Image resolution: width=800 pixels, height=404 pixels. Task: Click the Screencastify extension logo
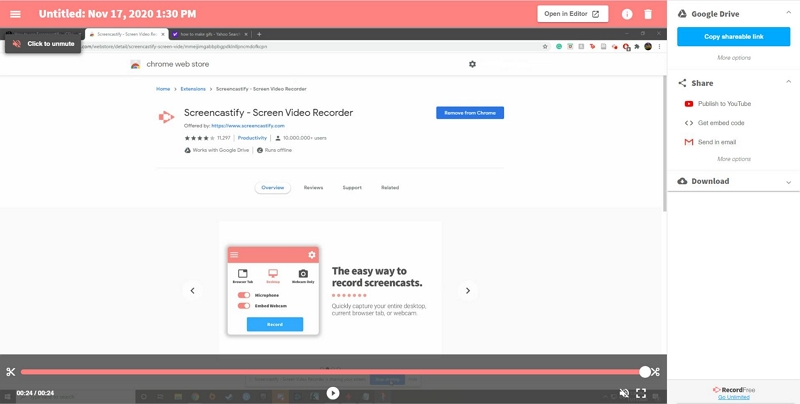click(x=166, y=117)
